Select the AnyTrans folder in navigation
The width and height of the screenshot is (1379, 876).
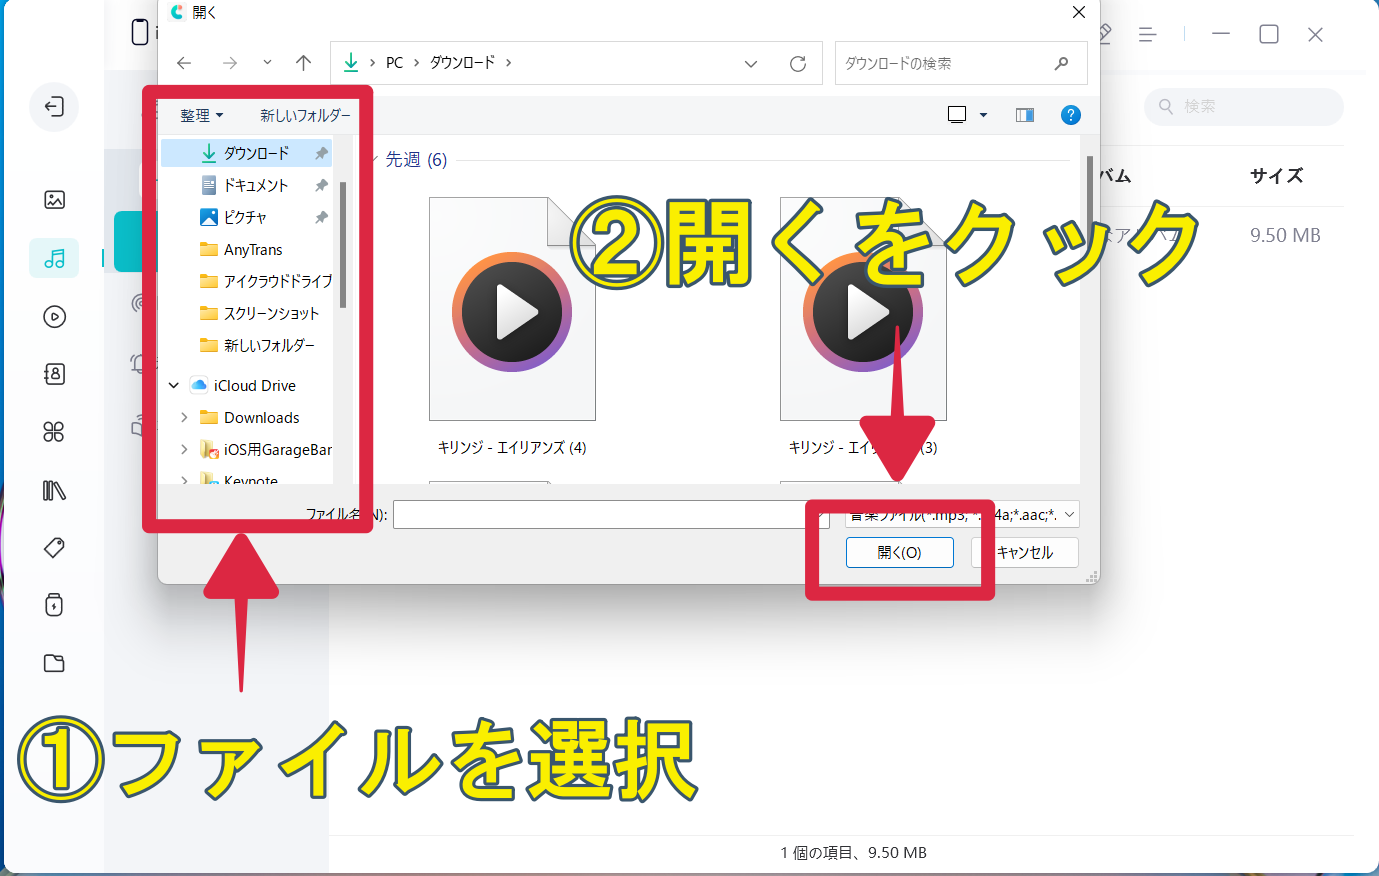click(252, 250)
